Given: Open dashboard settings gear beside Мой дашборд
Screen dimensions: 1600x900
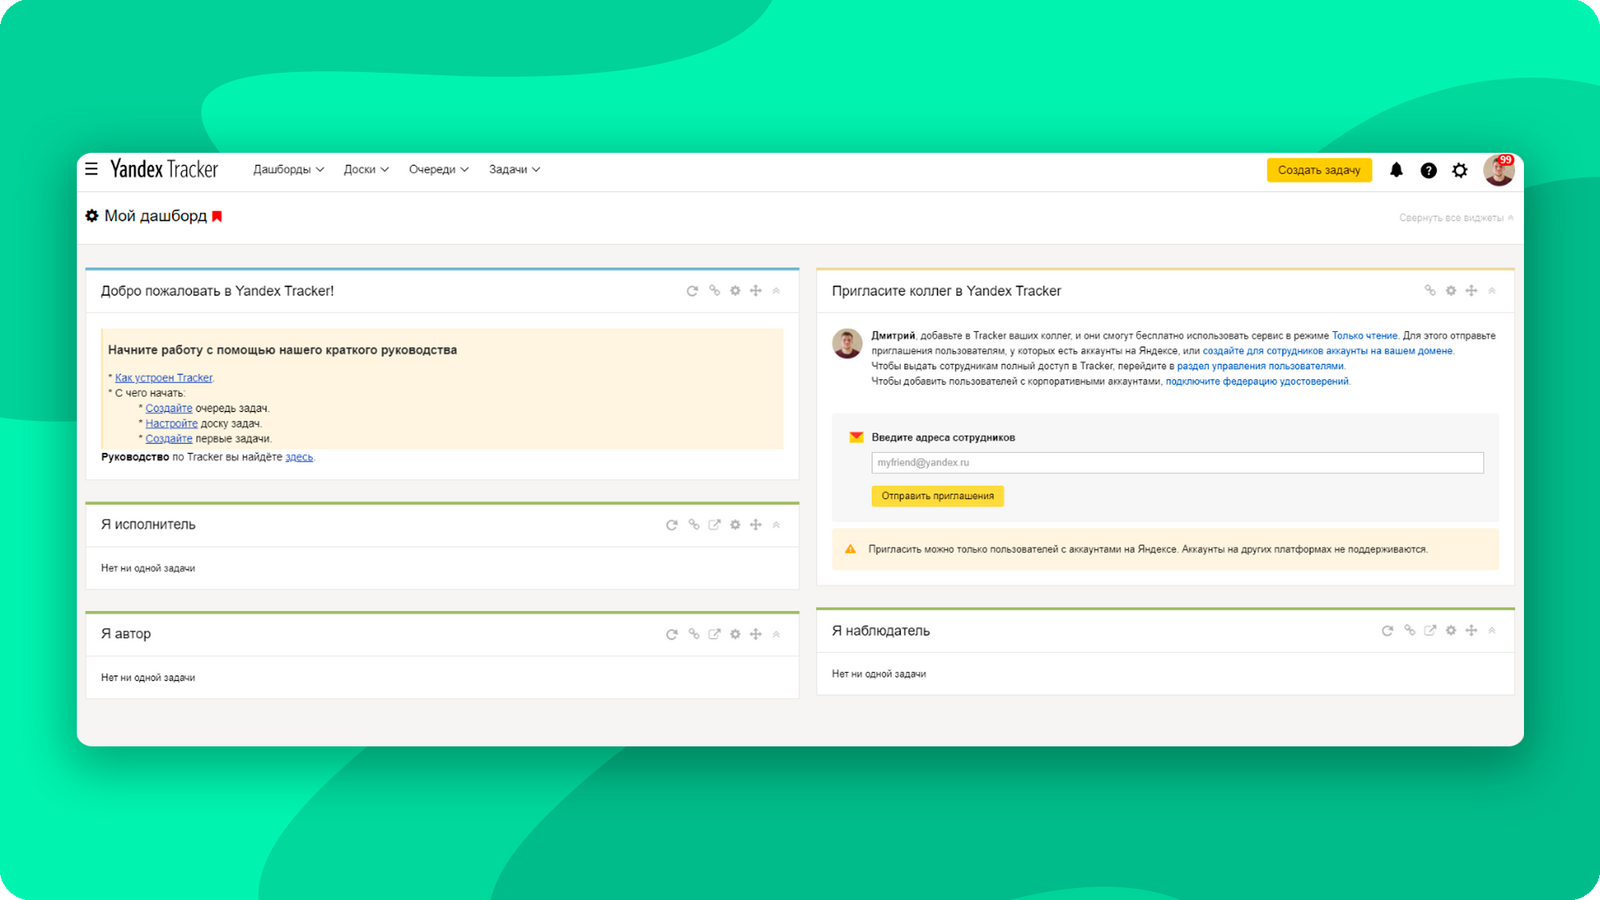Looking at the screenshot, I should pyautogui.click(x=92, y=216).
